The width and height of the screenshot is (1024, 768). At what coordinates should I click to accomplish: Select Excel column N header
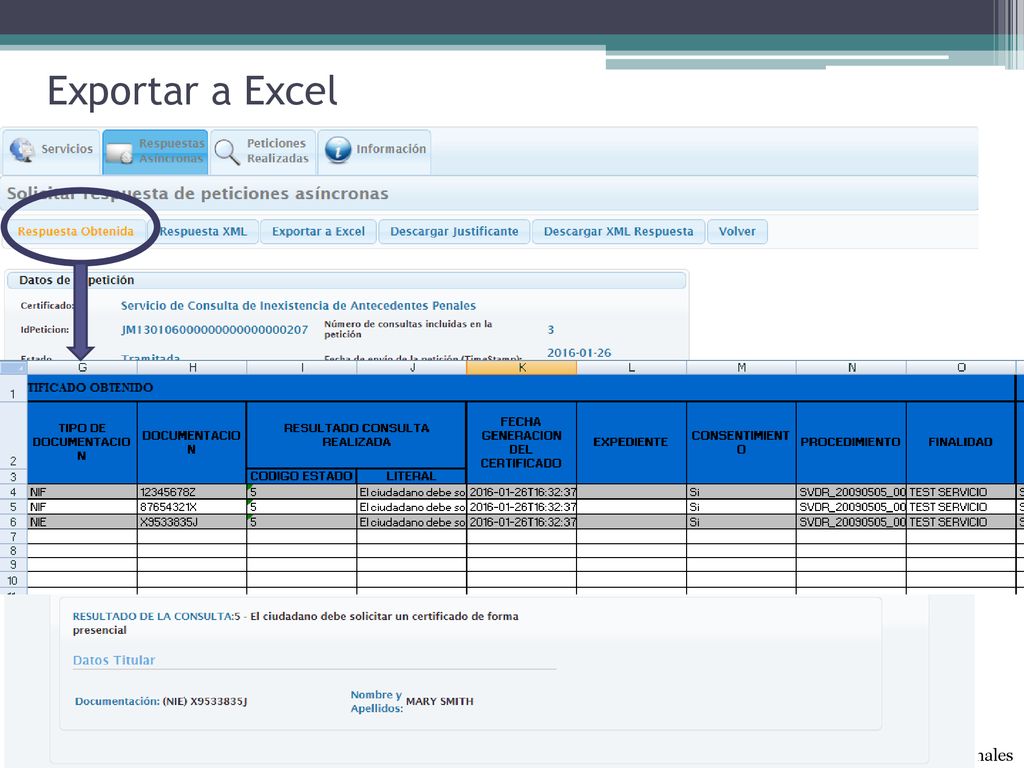click(x=852, y=368)
